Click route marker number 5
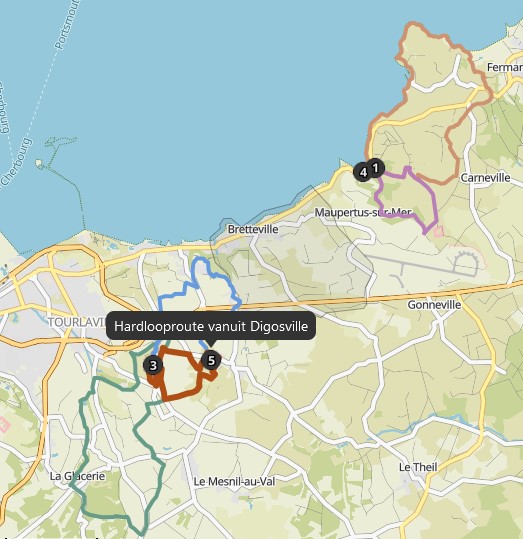 coord(211,360)
